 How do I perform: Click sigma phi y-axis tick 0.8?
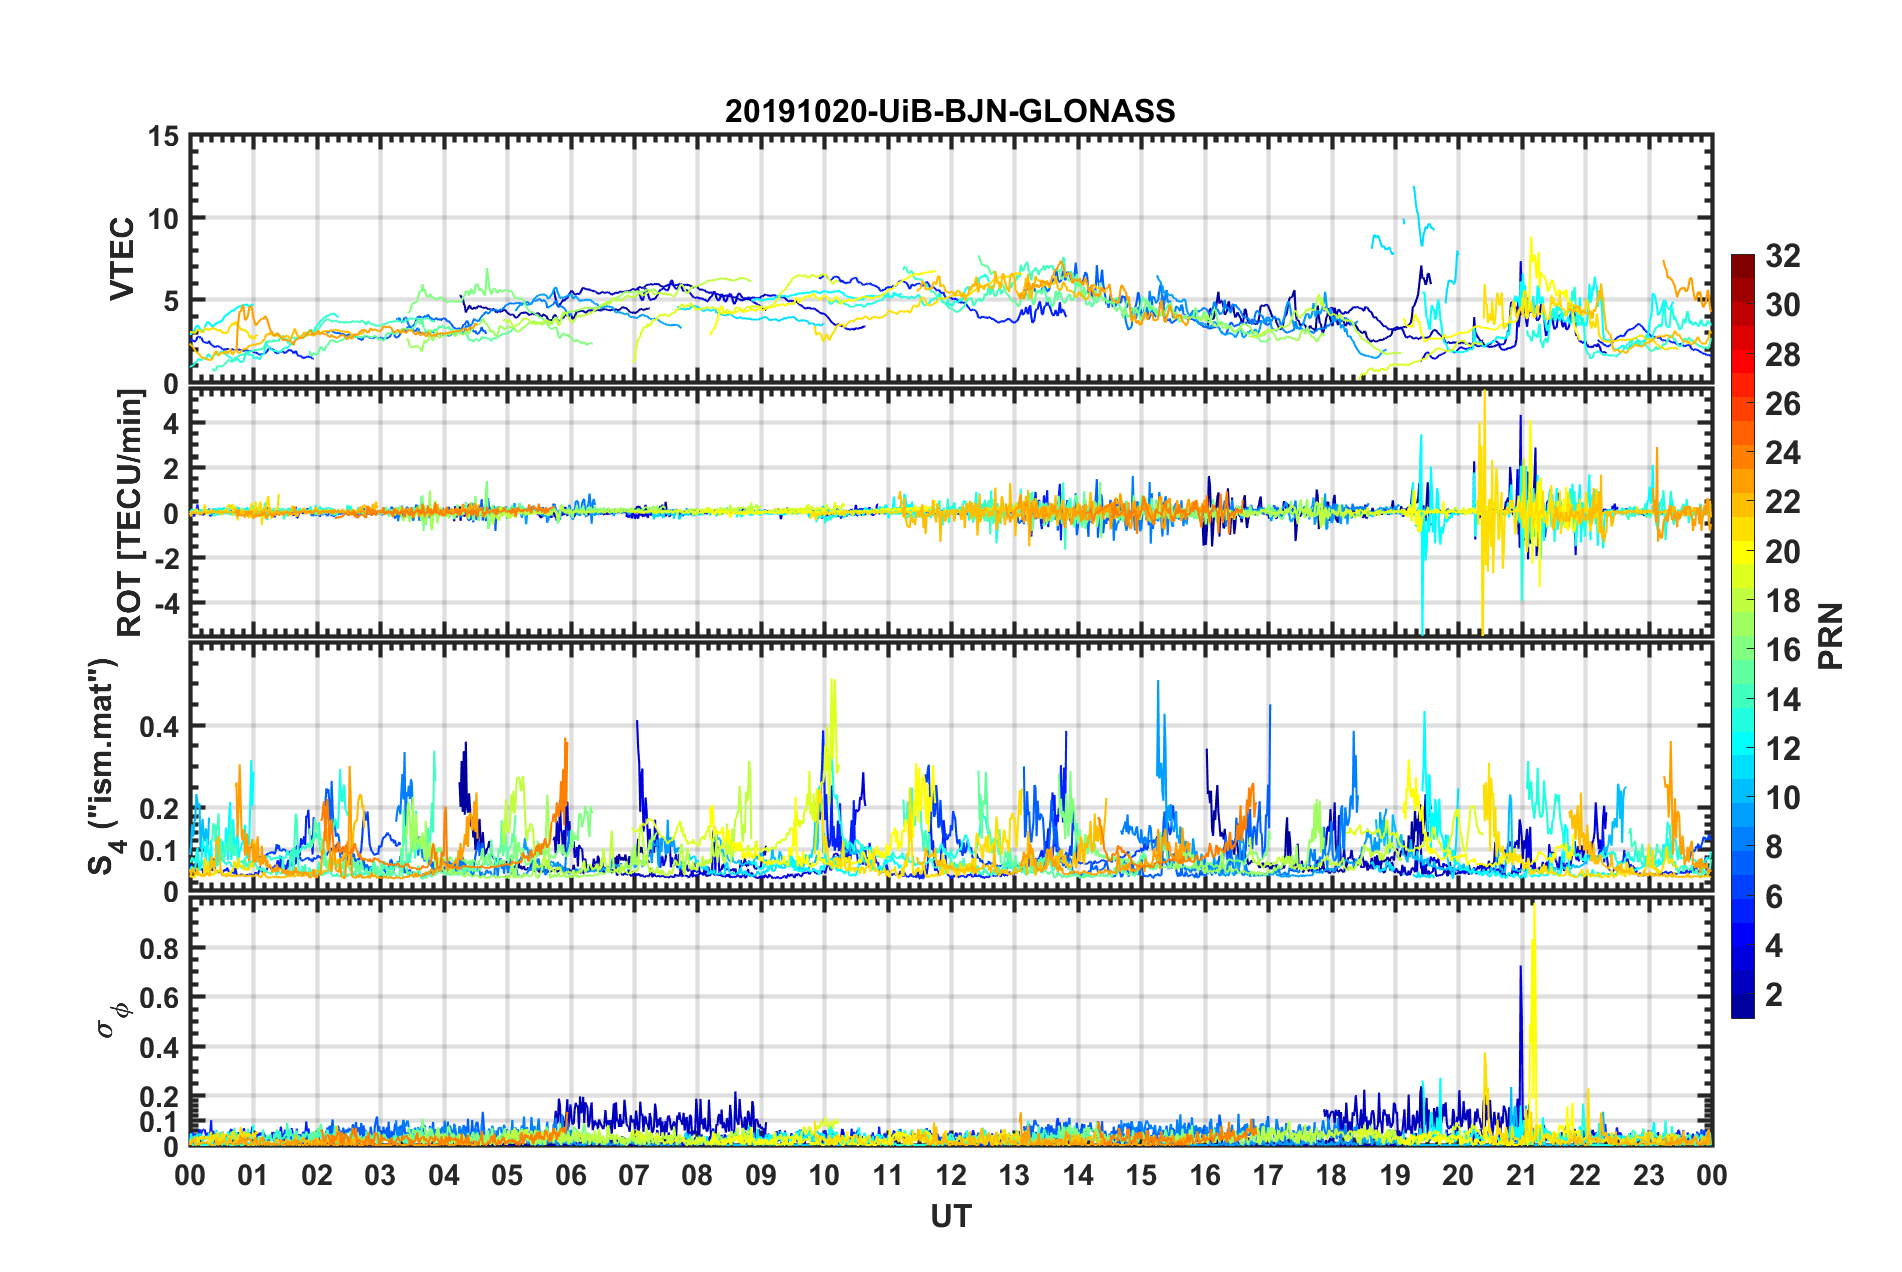tap(160, 948)
